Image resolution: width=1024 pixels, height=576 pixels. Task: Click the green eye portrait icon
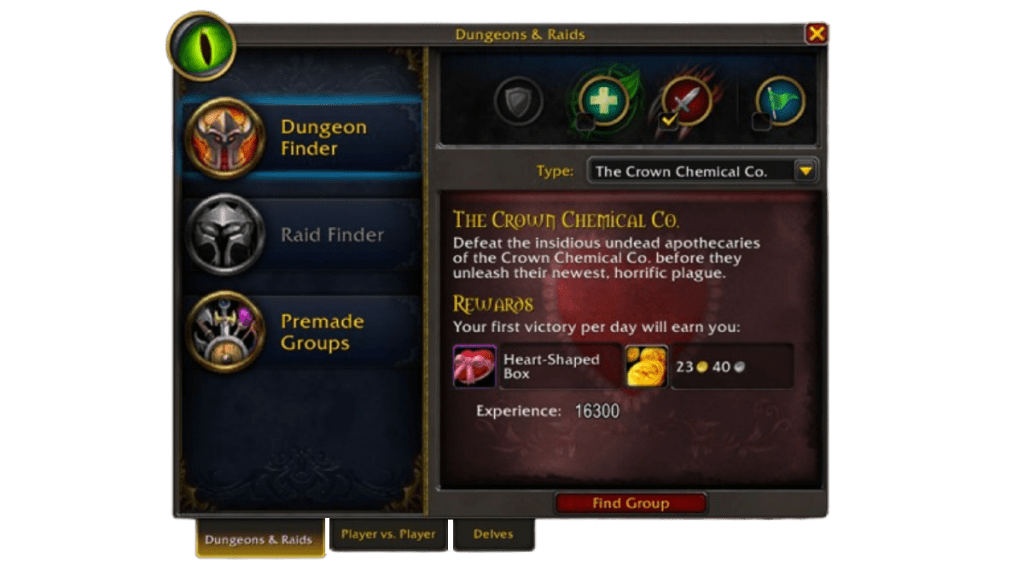201,46
